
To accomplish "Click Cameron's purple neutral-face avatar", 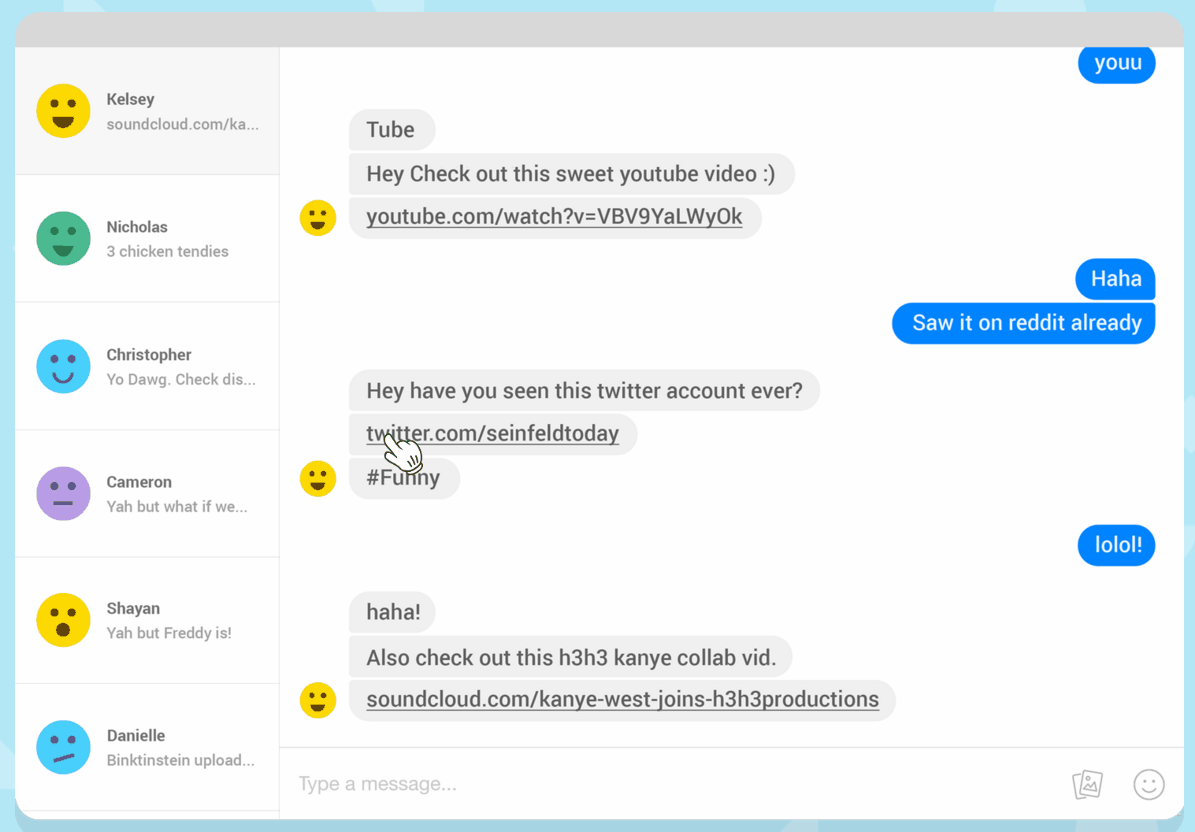I will point(63,494).
